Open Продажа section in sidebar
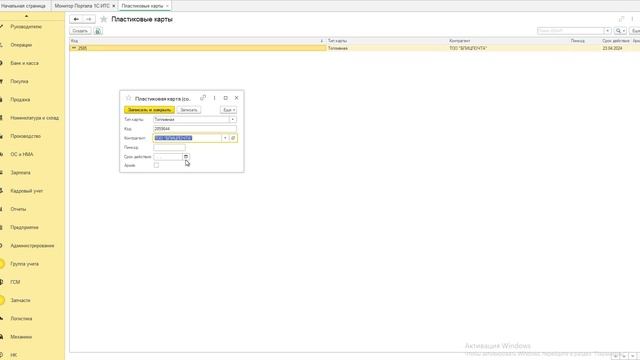This screenshot has width=640, height=360. 20,100
